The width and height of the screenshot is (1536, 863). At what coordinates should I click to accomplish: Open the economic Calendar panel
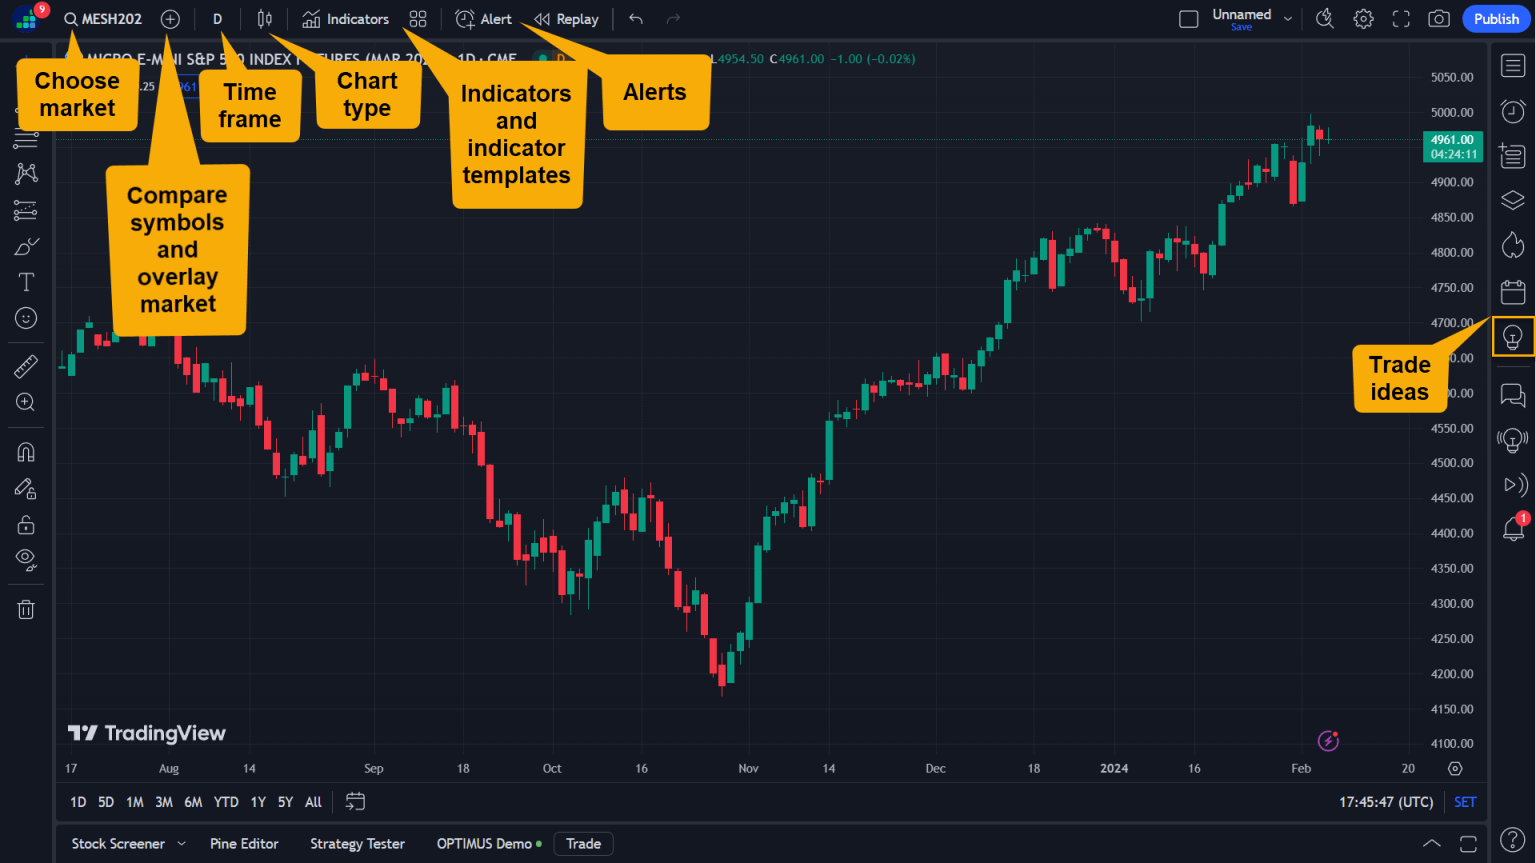tap(1512, 291)
